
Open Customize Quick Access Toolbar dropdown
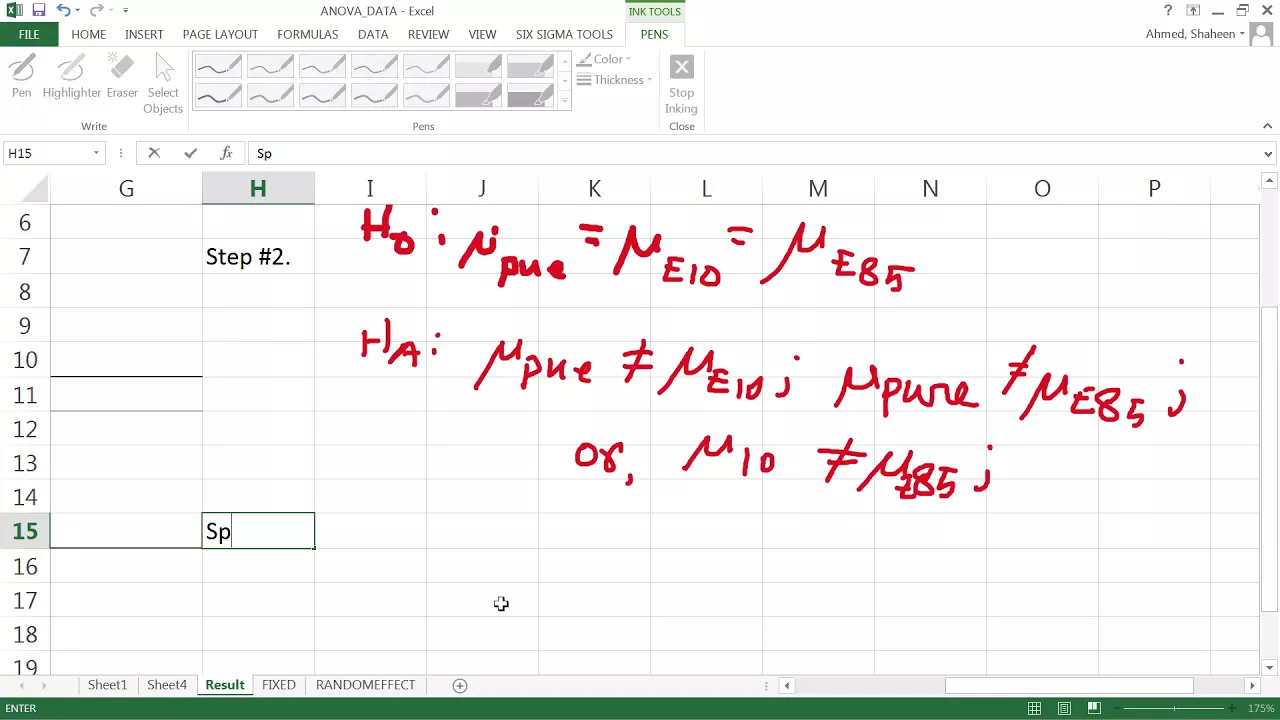point(125,10)
